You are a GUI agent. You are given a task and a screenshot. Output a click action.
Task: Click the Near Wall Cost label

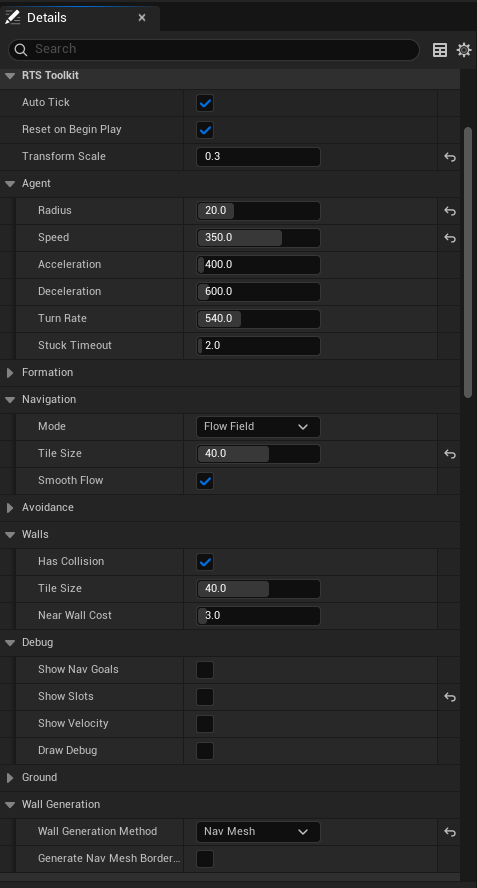pyautogui.click(x=75, y=616)
